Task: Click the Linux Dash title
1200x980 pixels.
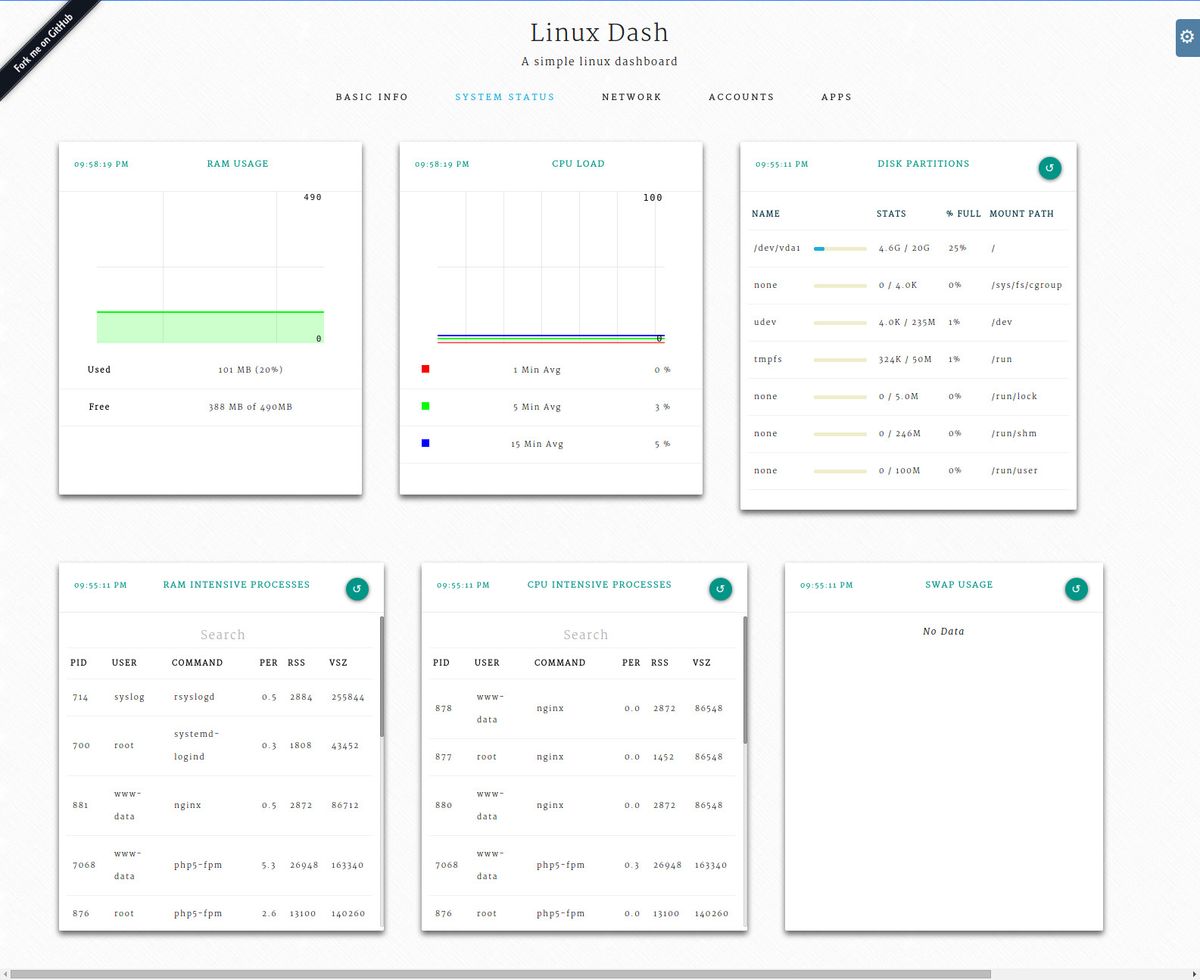Action: (599, 32)
